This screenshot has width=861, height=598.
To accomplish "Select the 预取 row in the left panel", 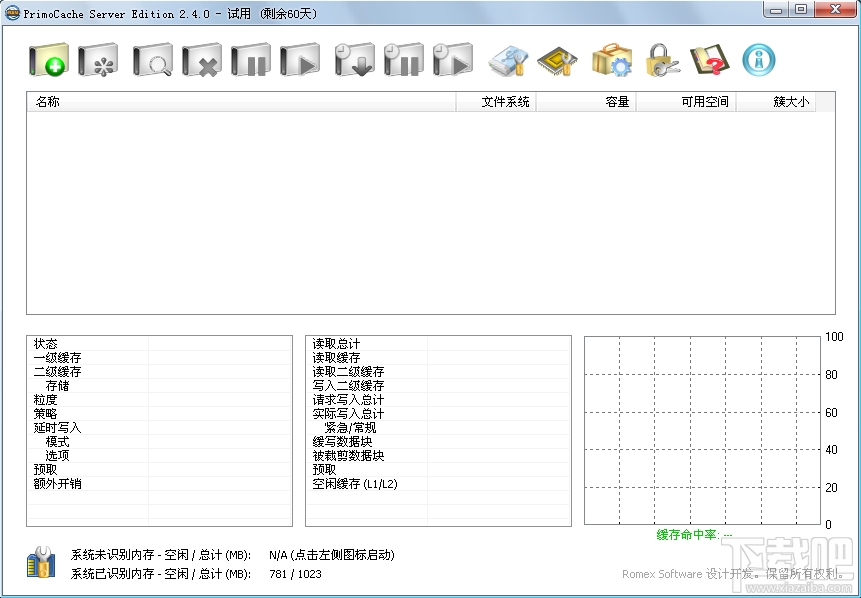I will click(x=159, y=470).
